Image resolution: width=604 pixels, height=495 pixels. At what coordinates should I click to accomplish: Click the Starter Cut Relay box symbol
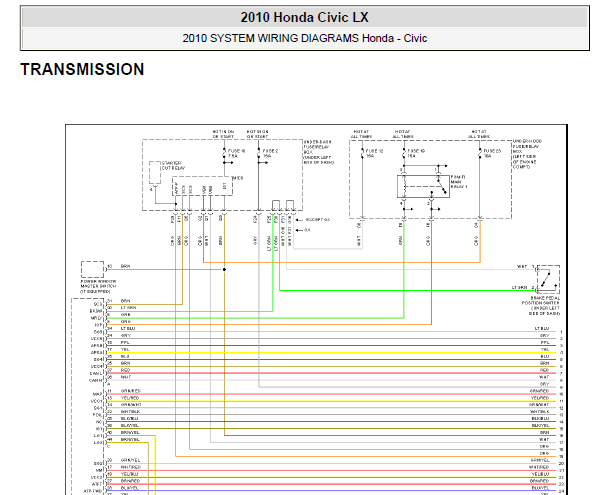tap(155, 173)
